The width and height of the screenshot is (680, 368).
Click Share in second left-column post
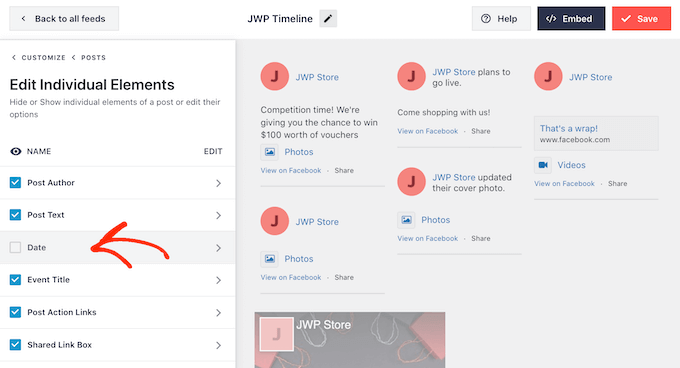(344, 277)
